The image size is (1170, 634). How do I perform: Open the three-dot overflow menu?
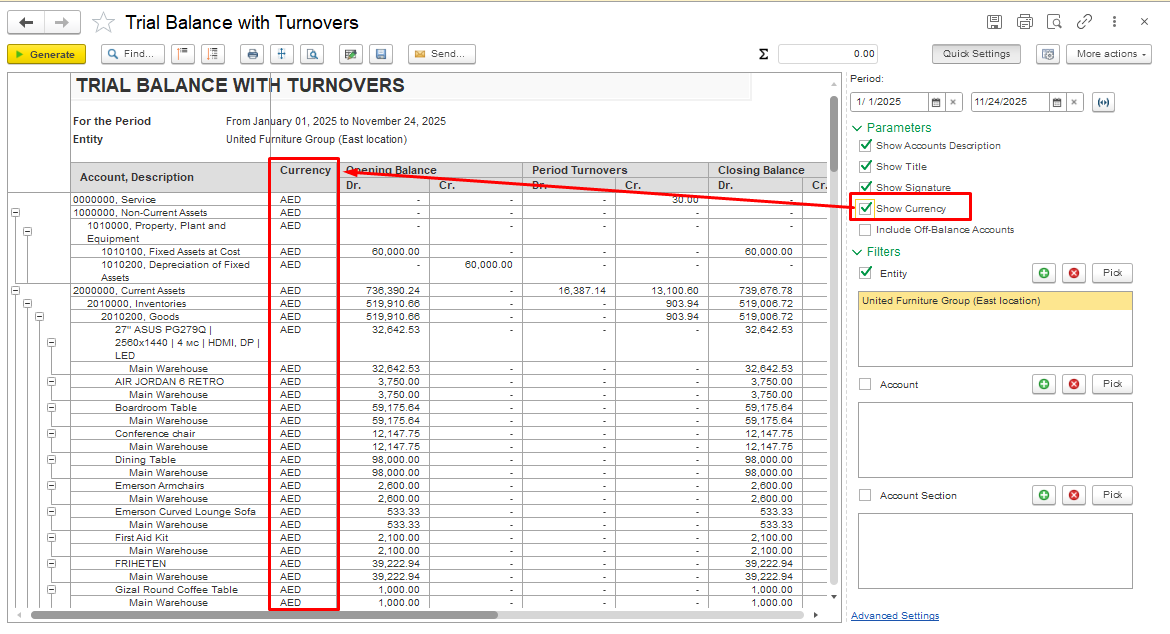click(x=1114, y=22)
